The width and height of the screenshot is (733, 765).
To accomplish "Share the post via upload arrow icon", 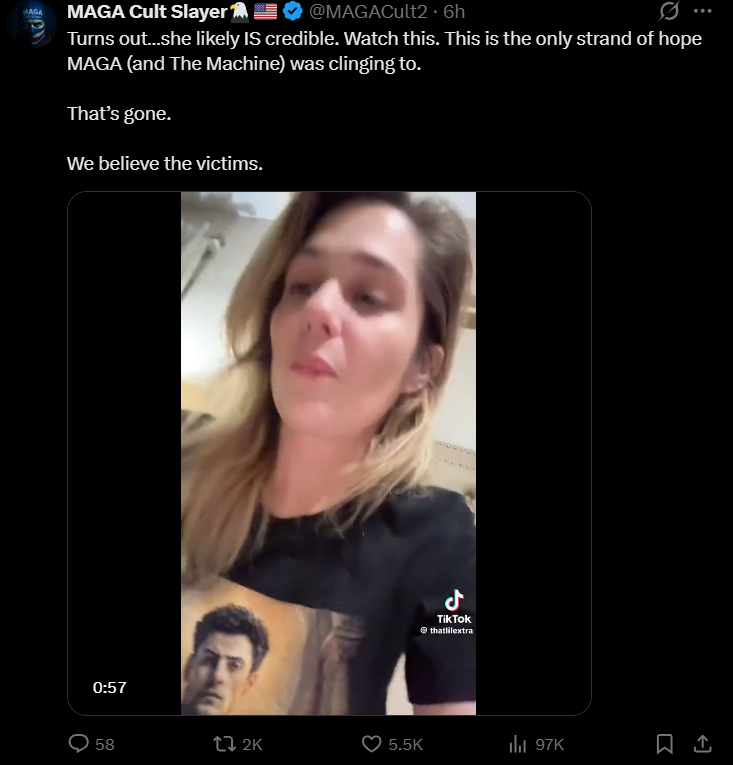I will click(702, 744).
